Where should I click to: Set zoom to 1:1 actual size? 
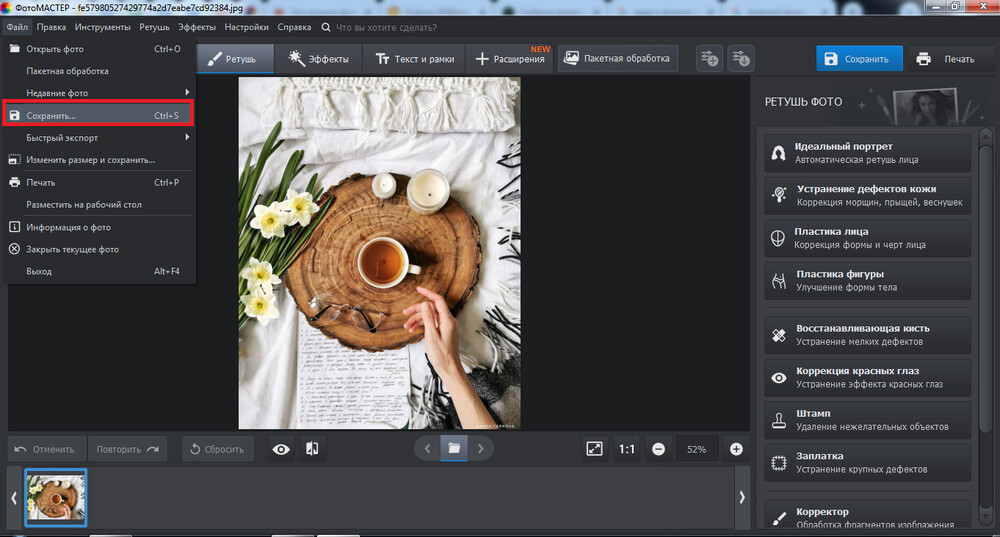click(626, 449)
